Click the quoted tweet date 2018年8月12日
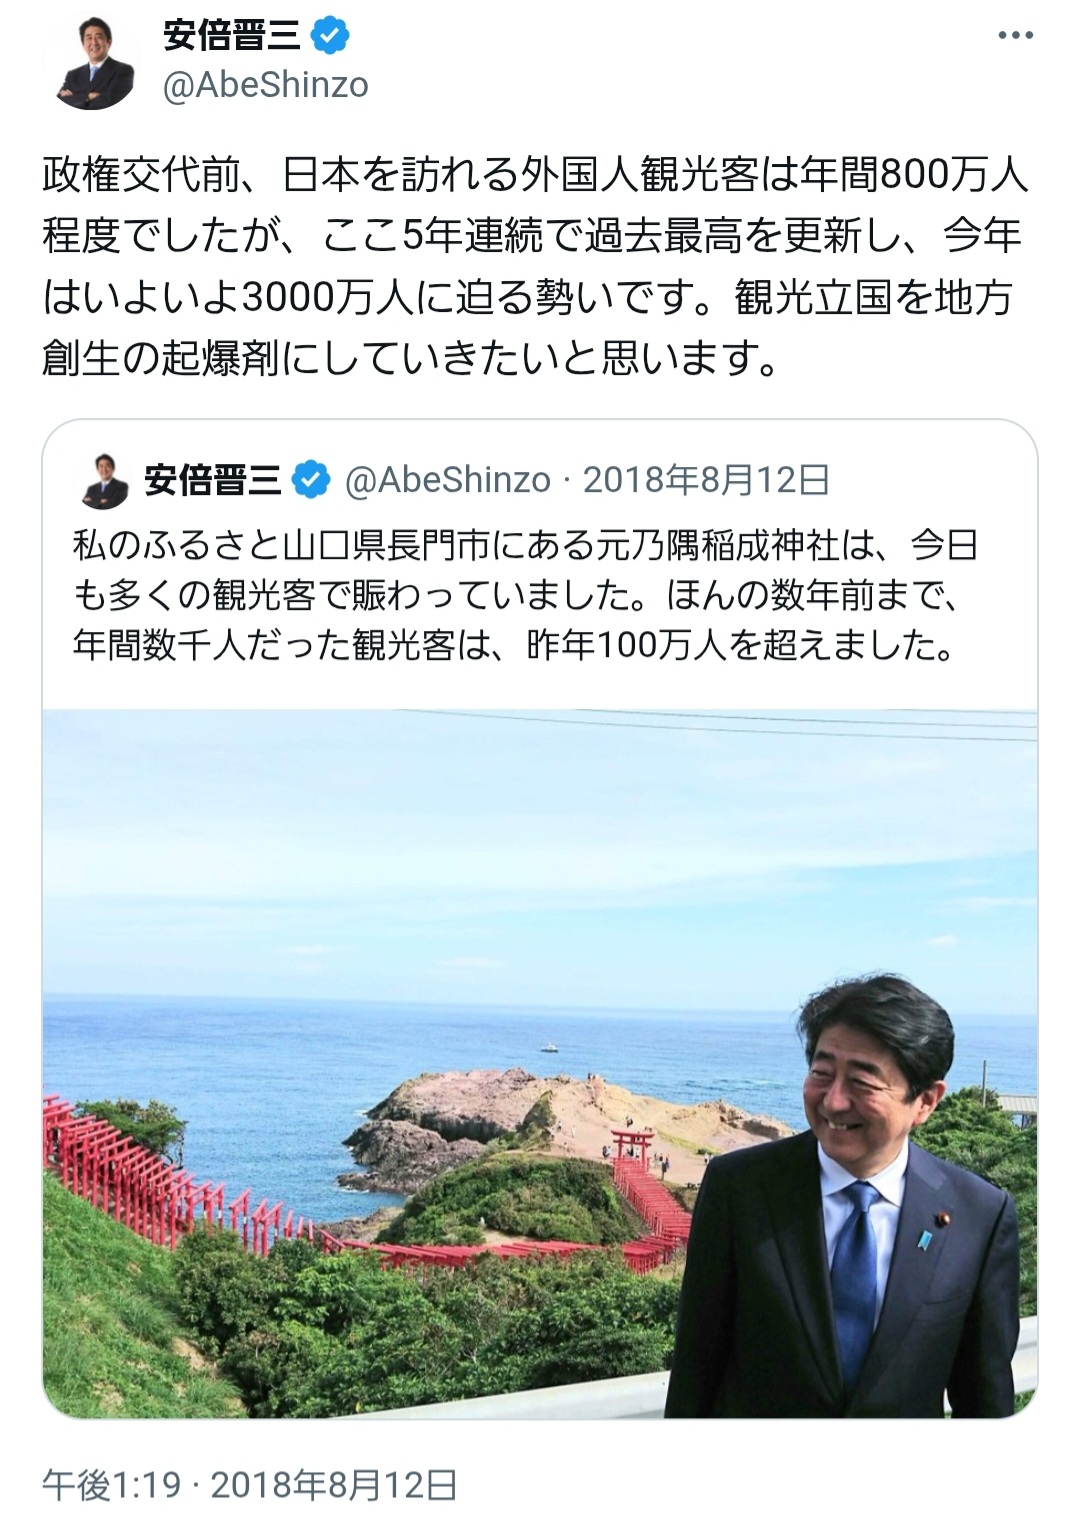Image resolution: width=1080 pixels, height=1522 pixels. (x=706, y=481)
